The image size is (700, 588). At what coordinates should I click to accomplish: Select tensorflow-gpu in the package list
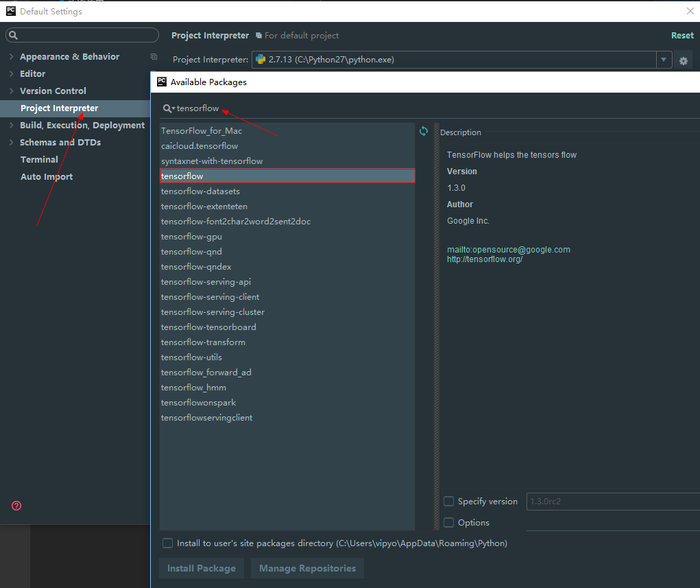(x=191, y=236)
